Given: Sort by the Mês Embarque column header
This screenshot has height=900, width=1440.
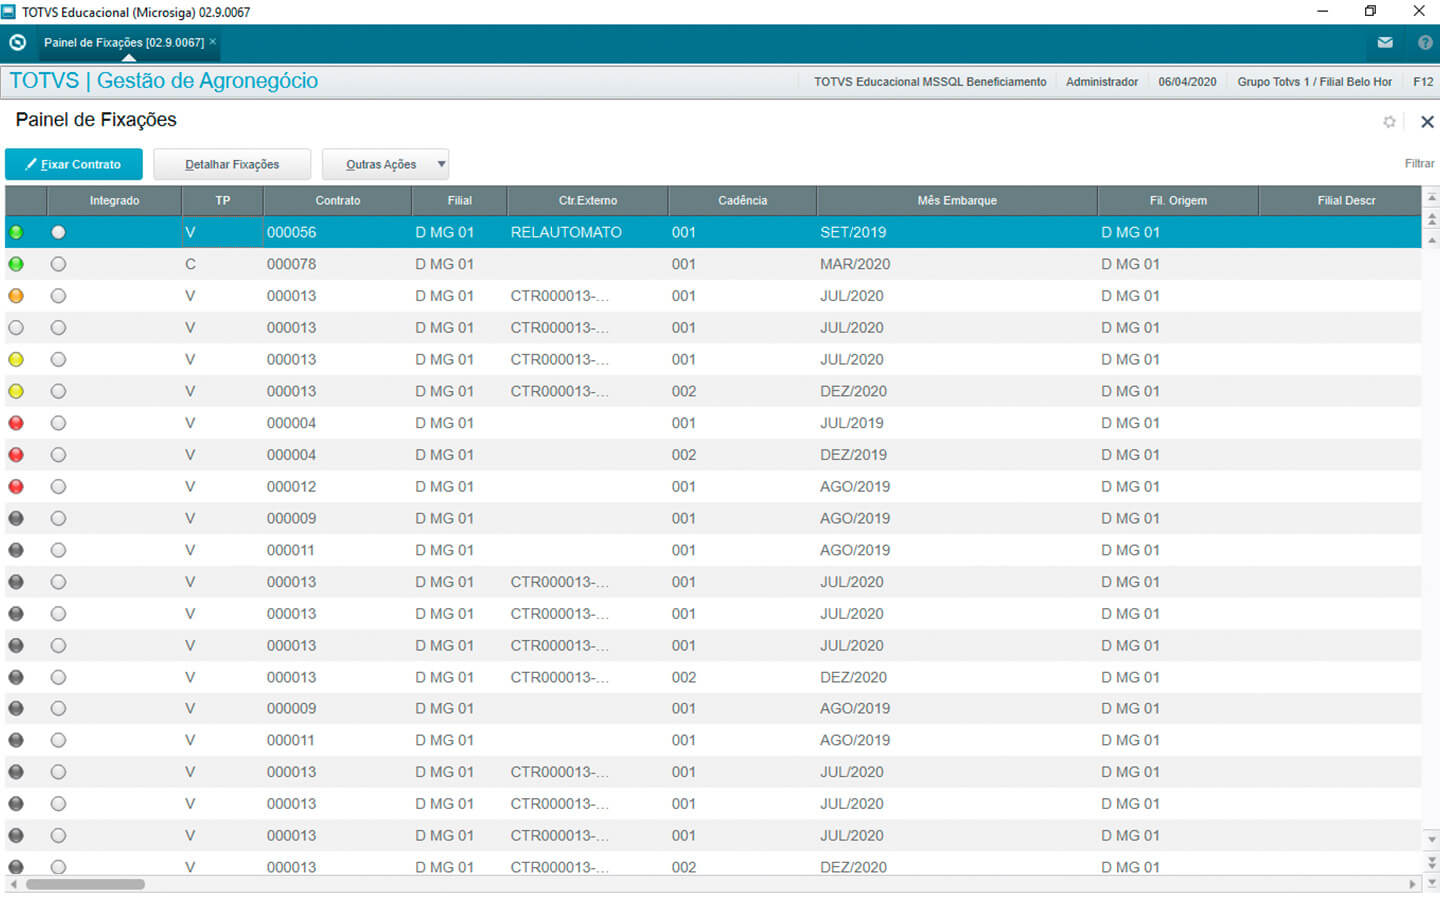Looking at the screenshot, I should (956, 201).
